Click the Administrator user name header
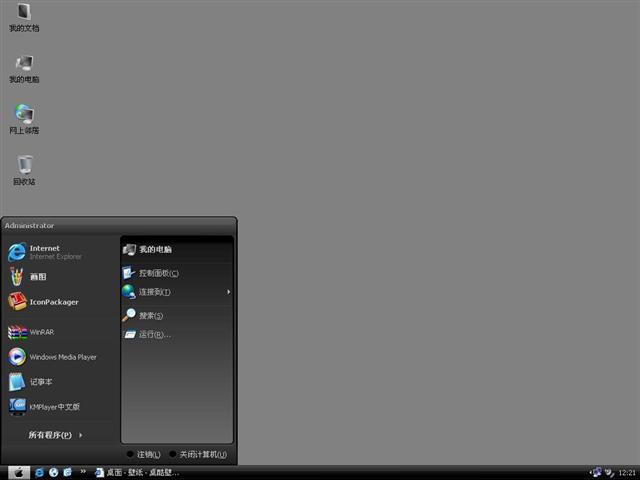Screen dimensions: 640x480 (29, 226)
